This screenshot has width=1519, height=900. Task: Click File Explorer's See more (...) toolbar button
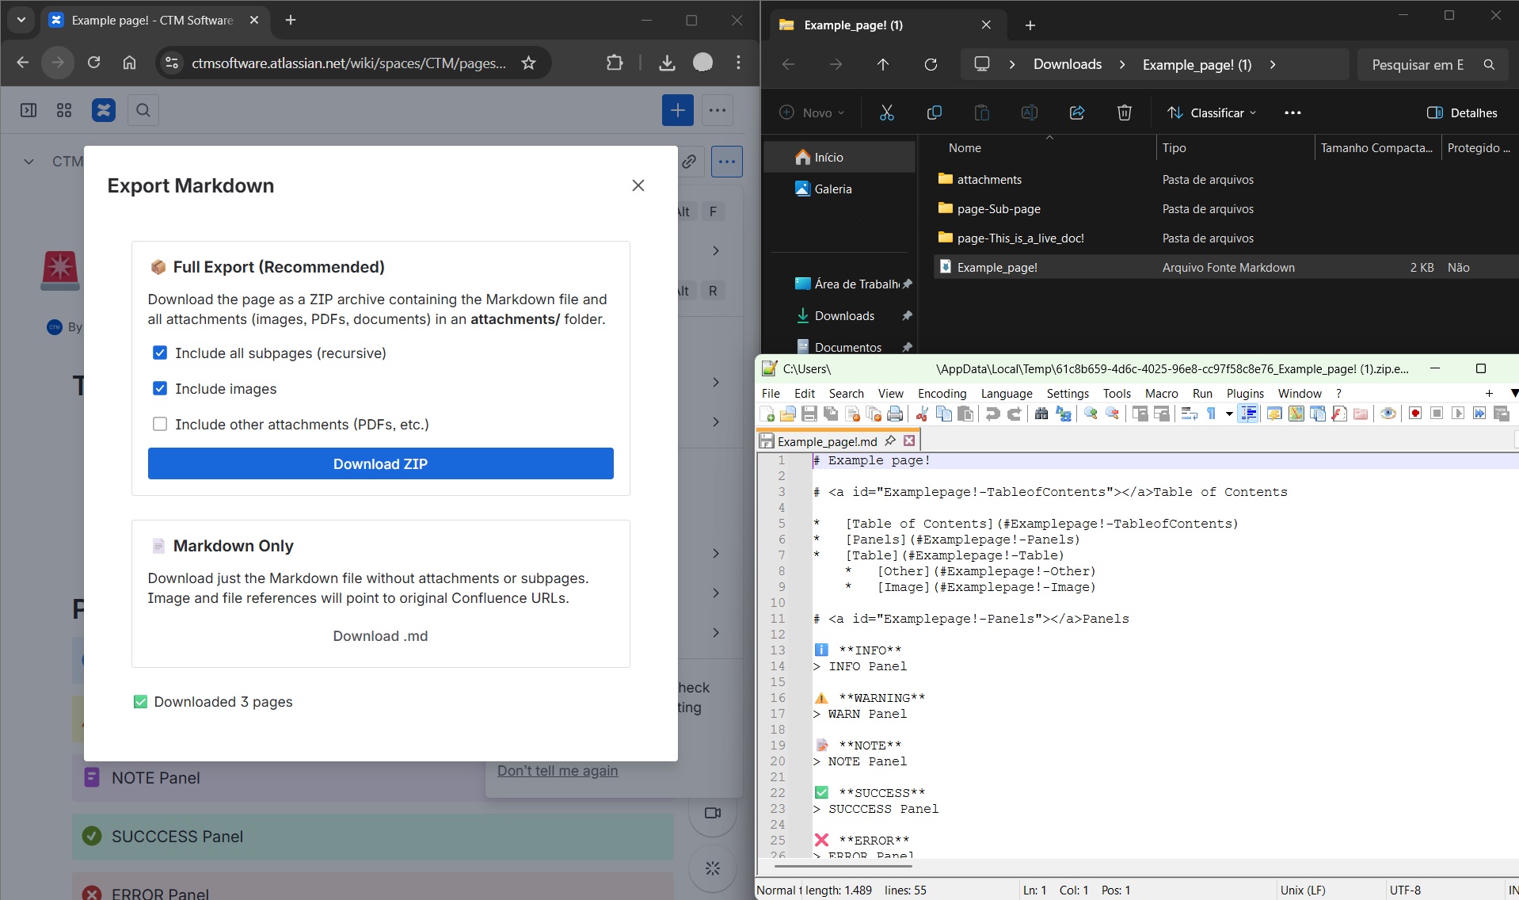(1293, 113)
